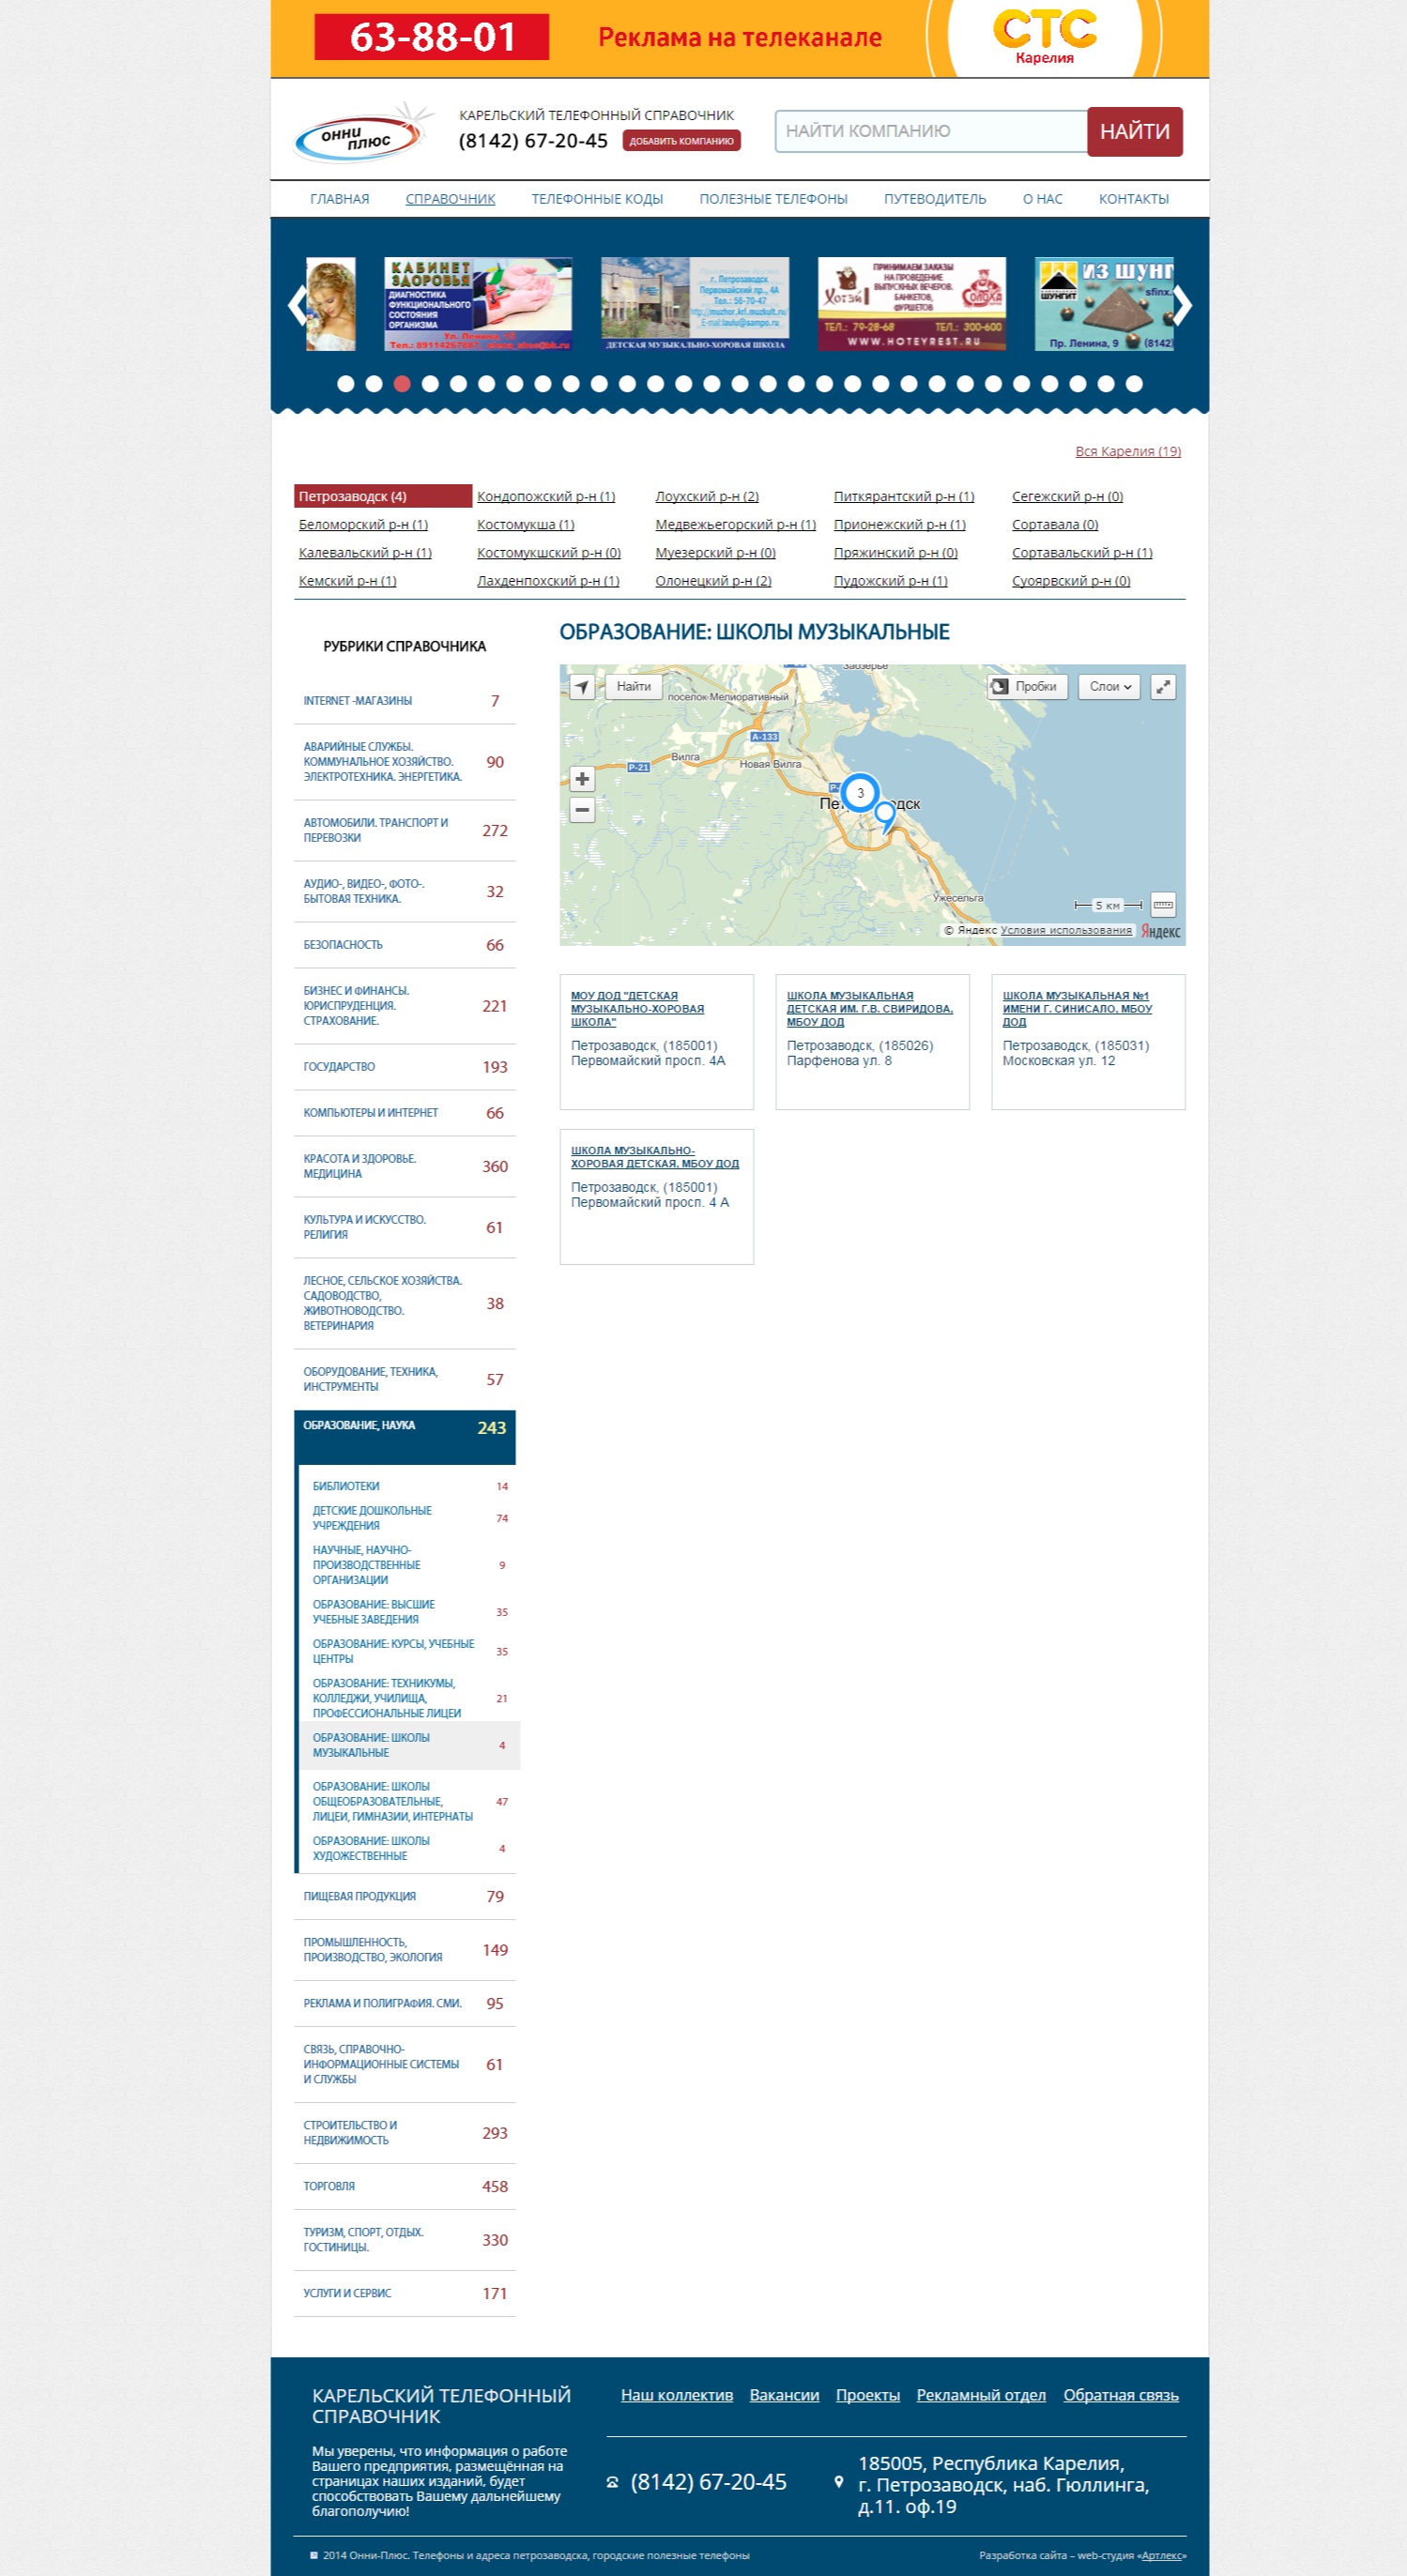Image resolution: width=1407 pixels, height=2576 pixels.
Task: Click the map geolocation arrow icon
Action: 582,687
